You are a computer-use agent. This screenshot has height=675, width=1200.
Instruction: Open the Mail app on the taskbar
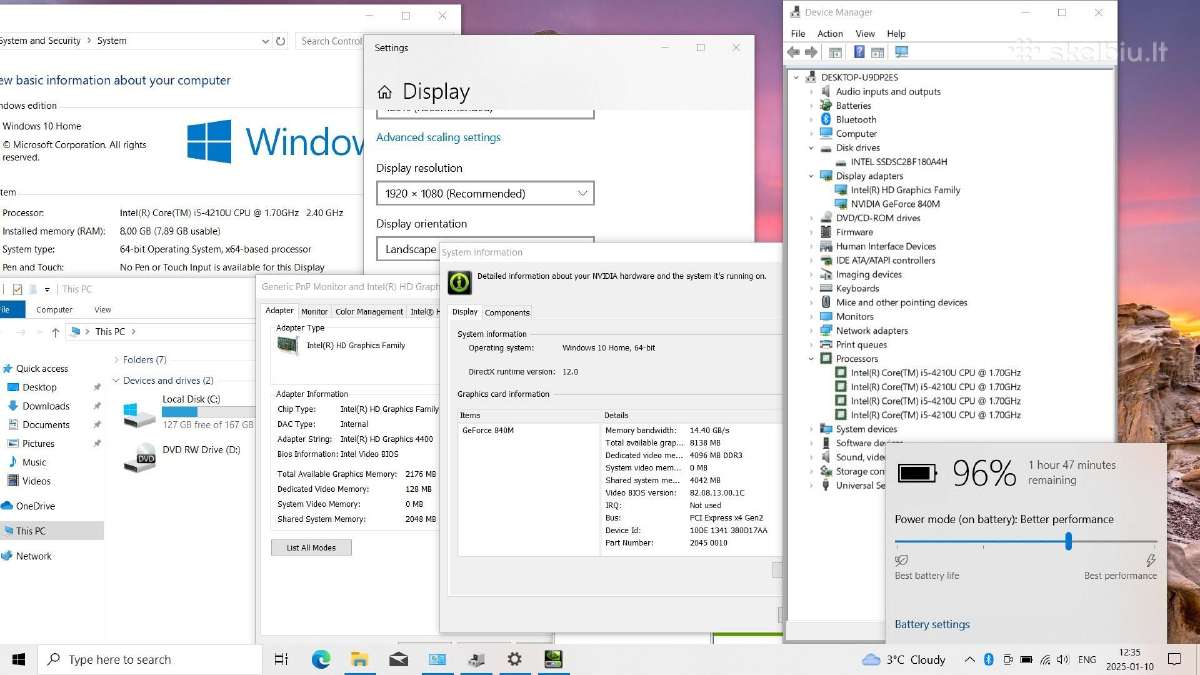click(x=398, y=659)
